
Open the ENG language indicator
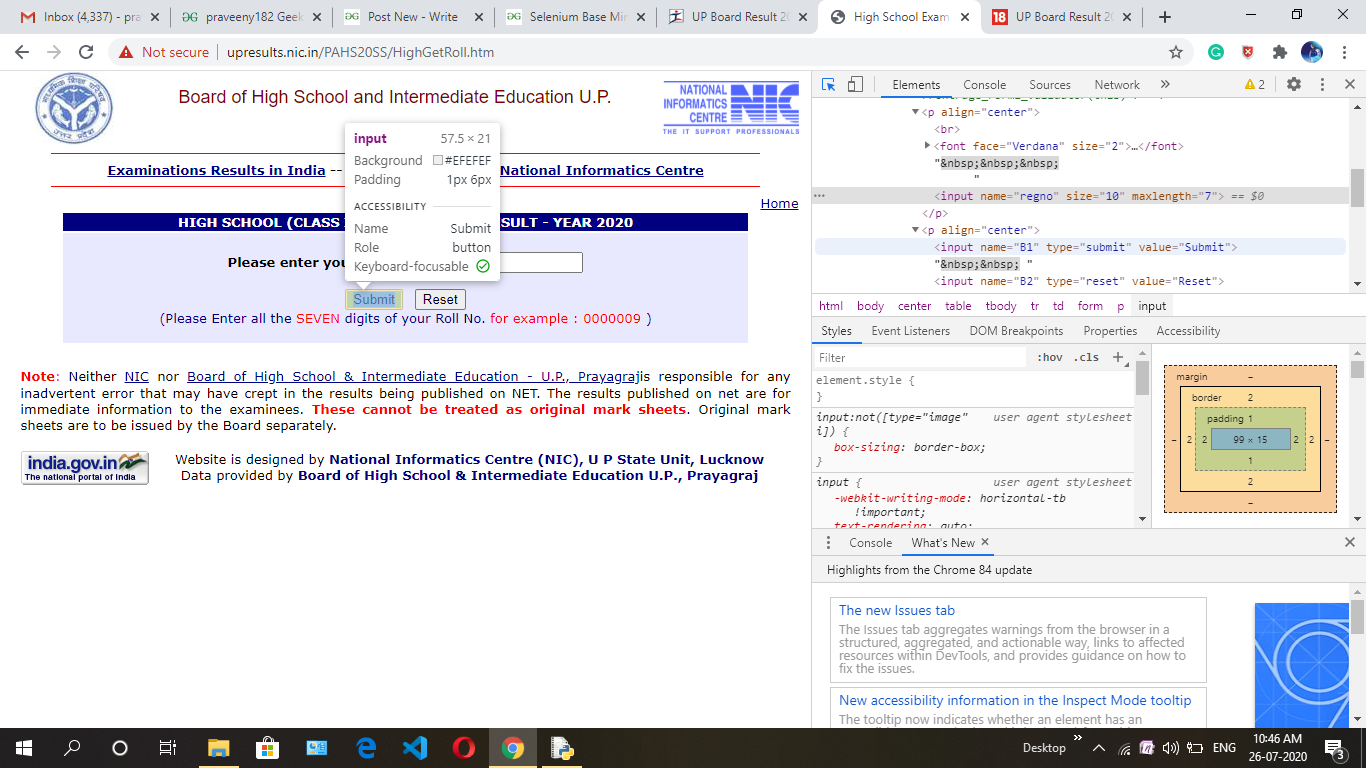pyautogui.click(x=1224, y=747)
